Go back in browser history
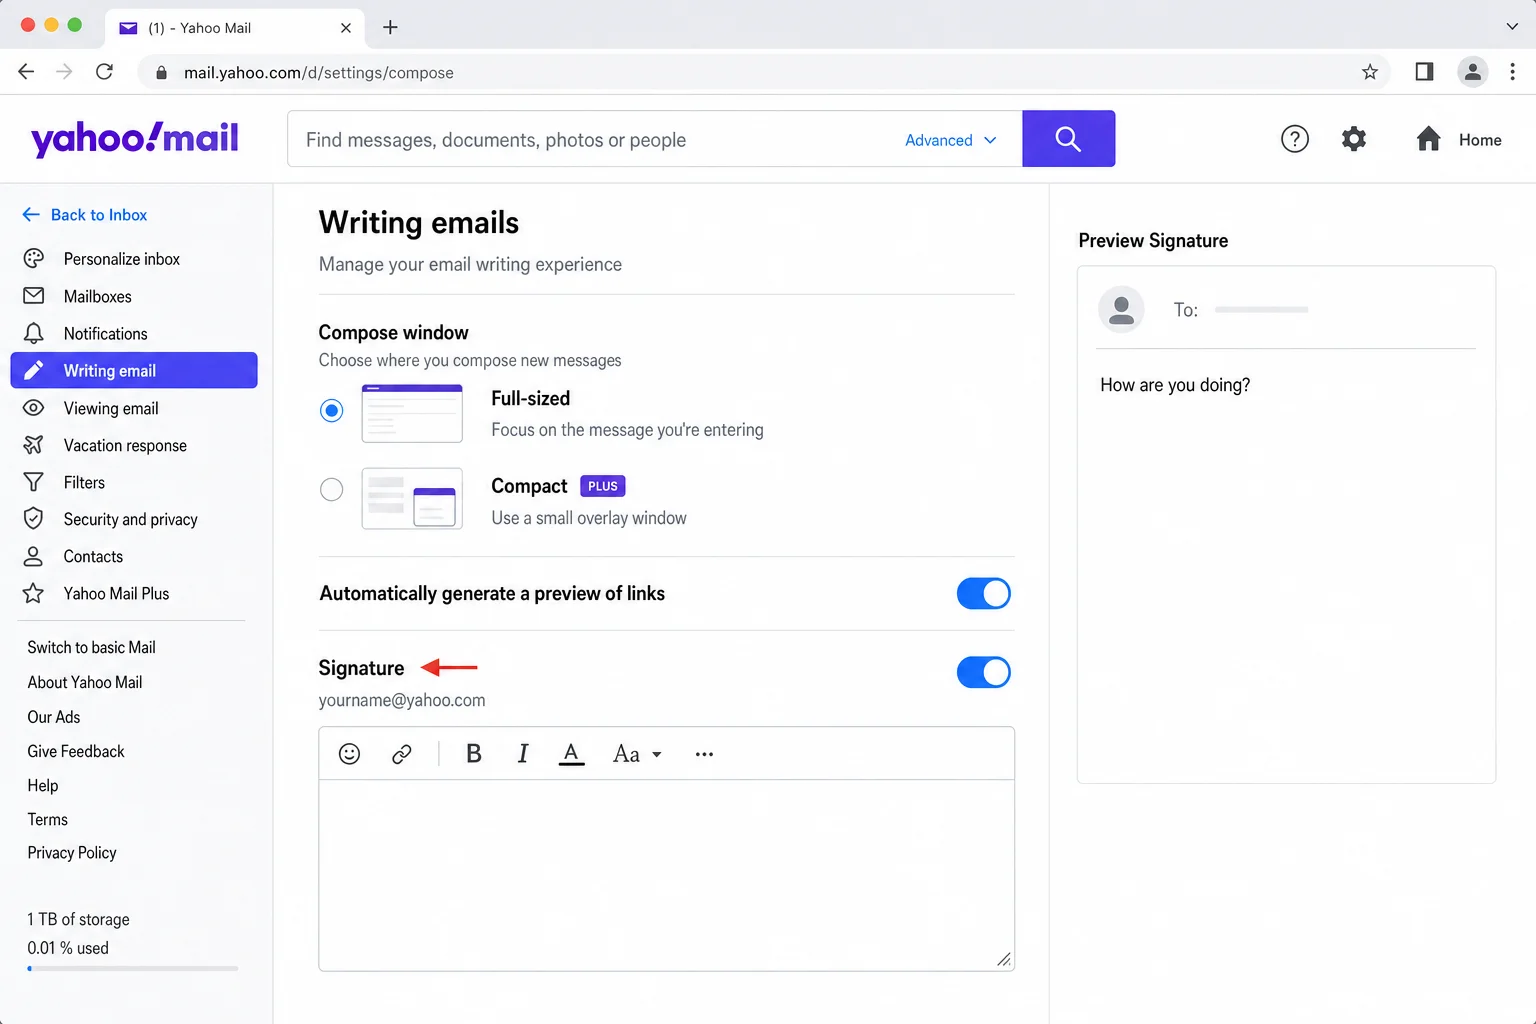This screenshot has height=1024, width=1536. (26, 72)
